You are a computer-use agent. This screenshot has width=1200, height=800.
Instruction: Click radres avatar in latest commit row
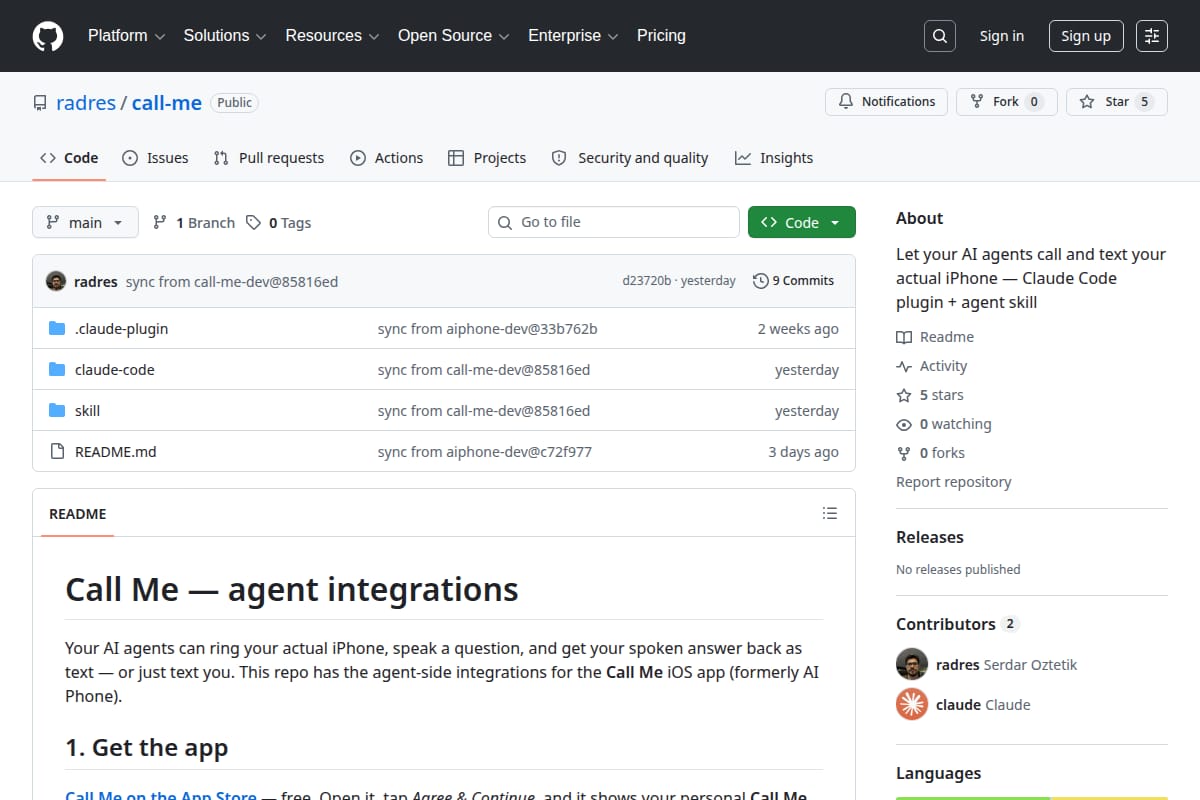[57, 282]
